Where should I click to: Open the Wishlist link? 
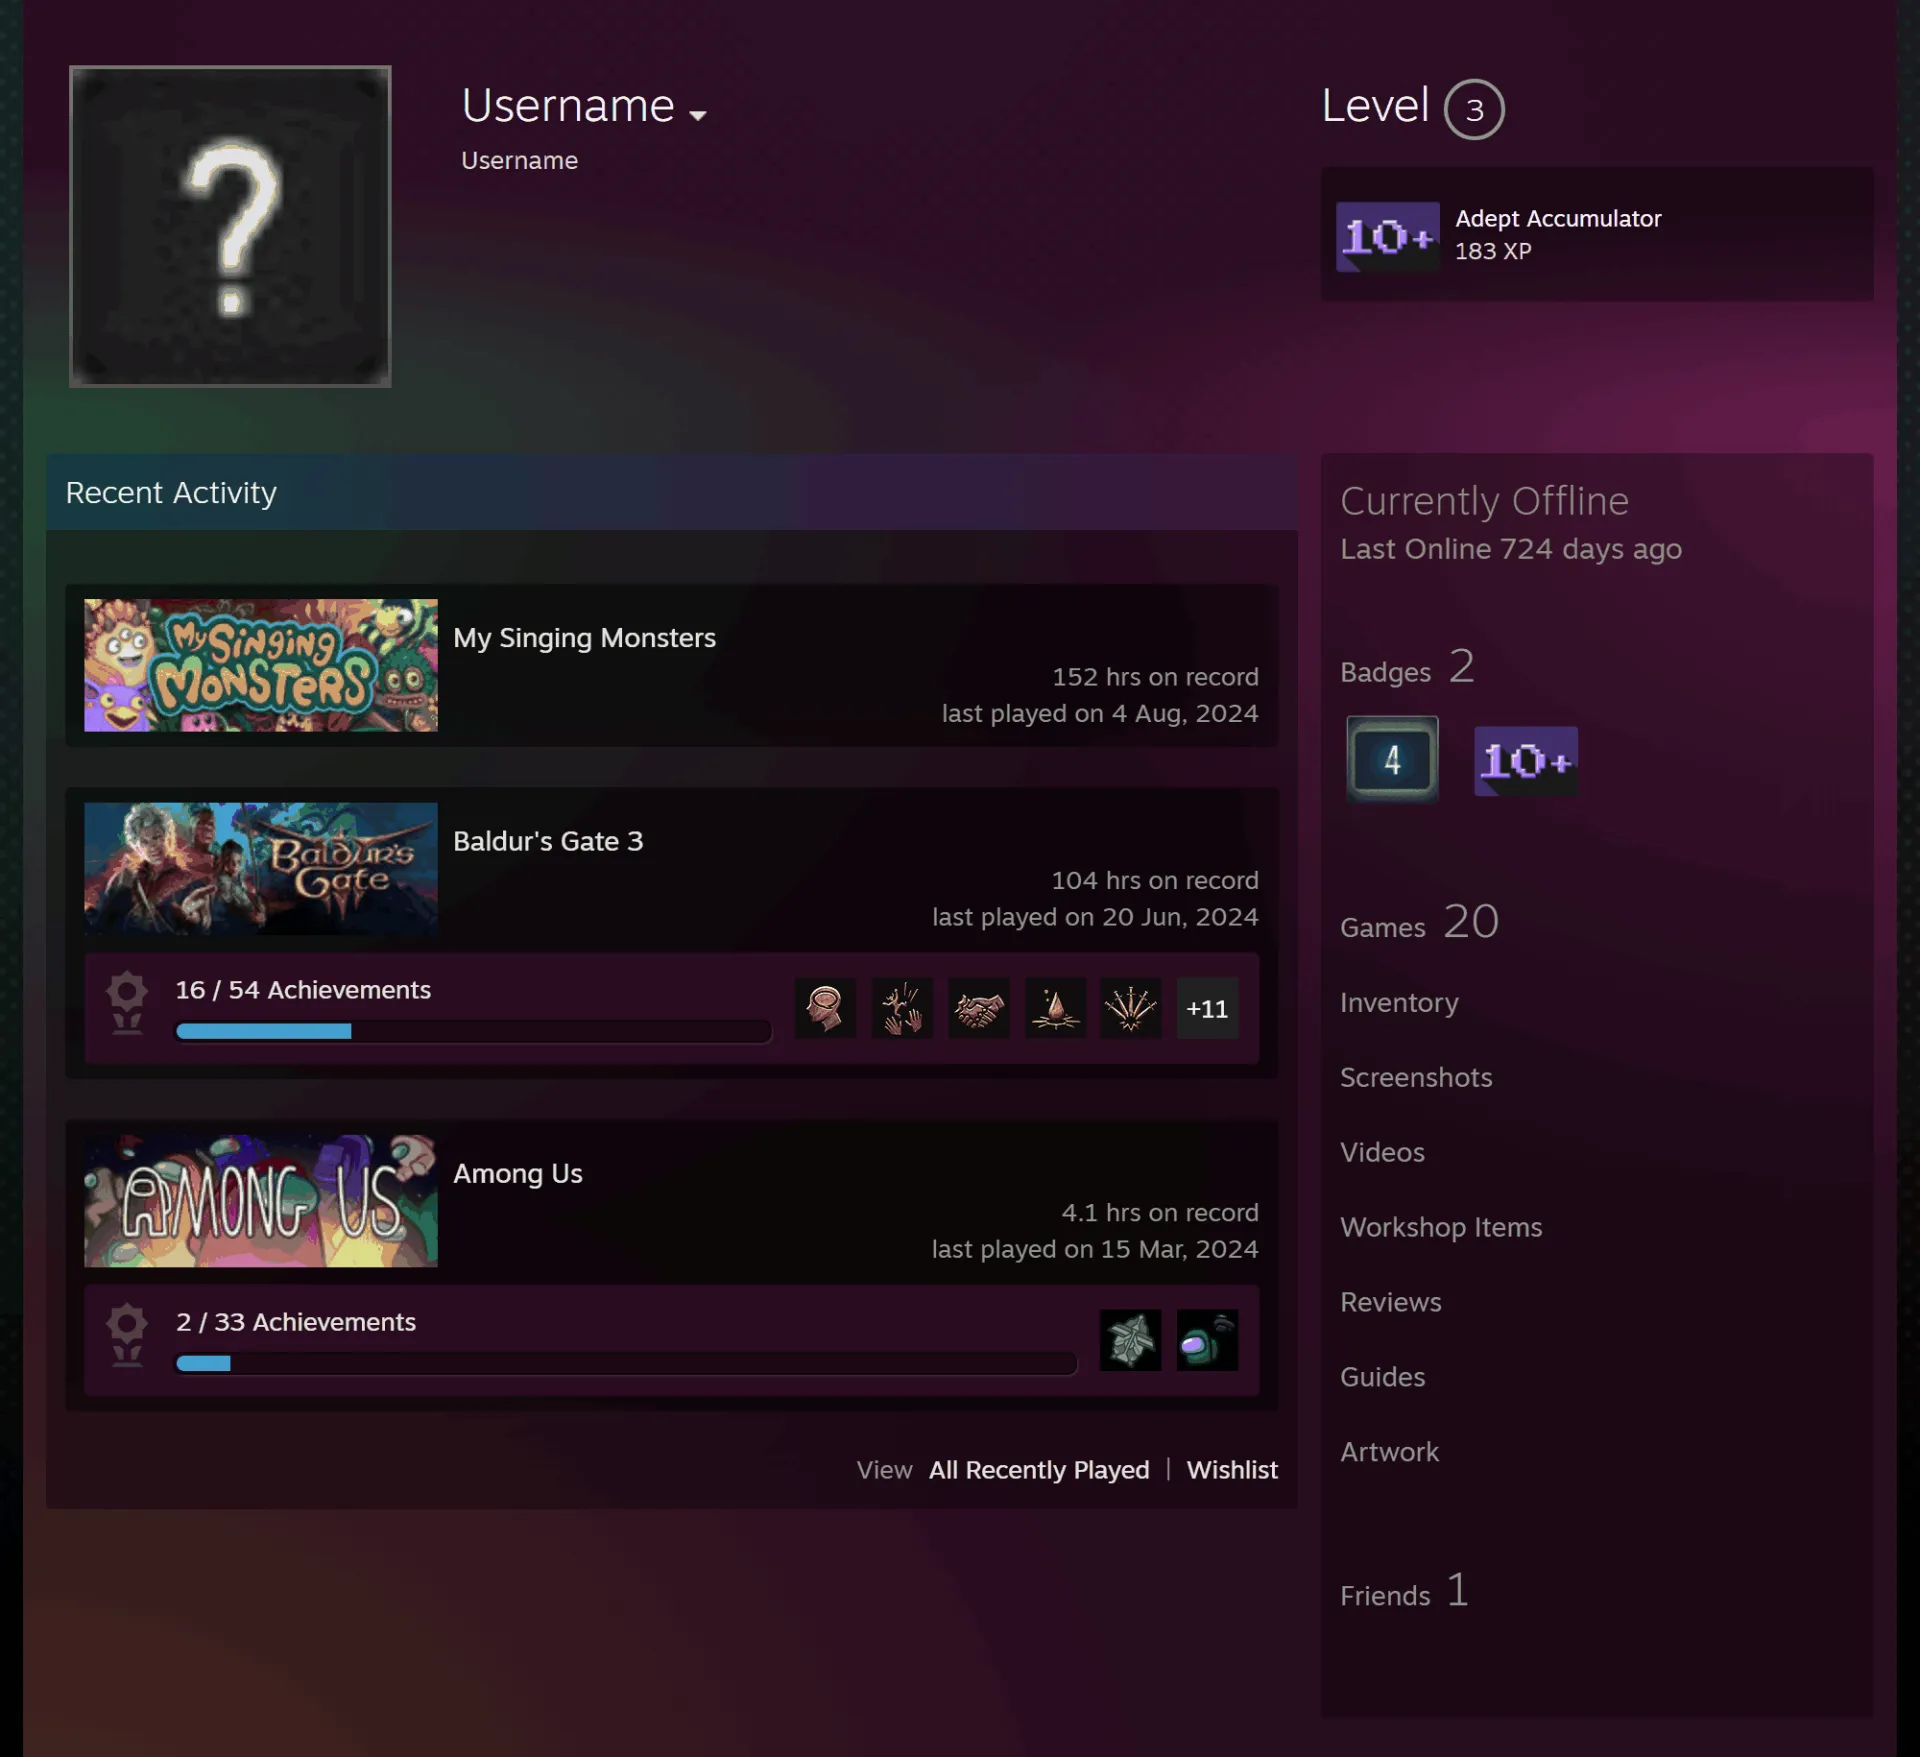tap(1232, 1470)
